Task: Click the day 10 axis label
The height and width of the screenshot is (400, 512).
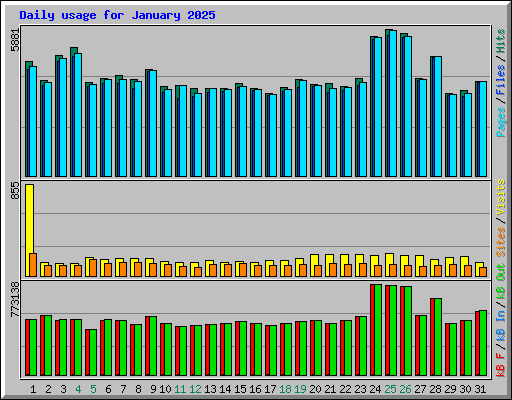Action: click(x=165, y=389)
